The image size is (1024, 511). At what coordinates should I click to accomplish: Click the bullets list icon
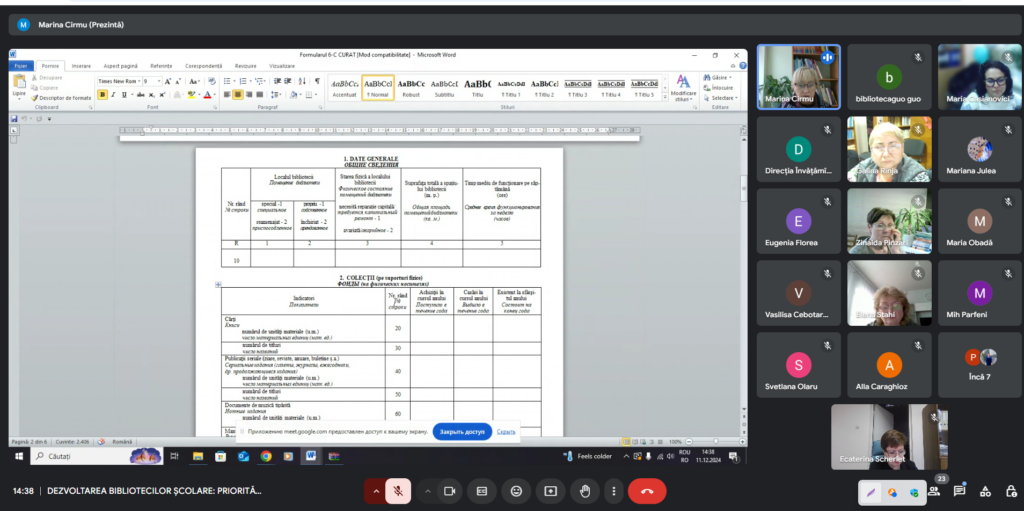point(229,81)
